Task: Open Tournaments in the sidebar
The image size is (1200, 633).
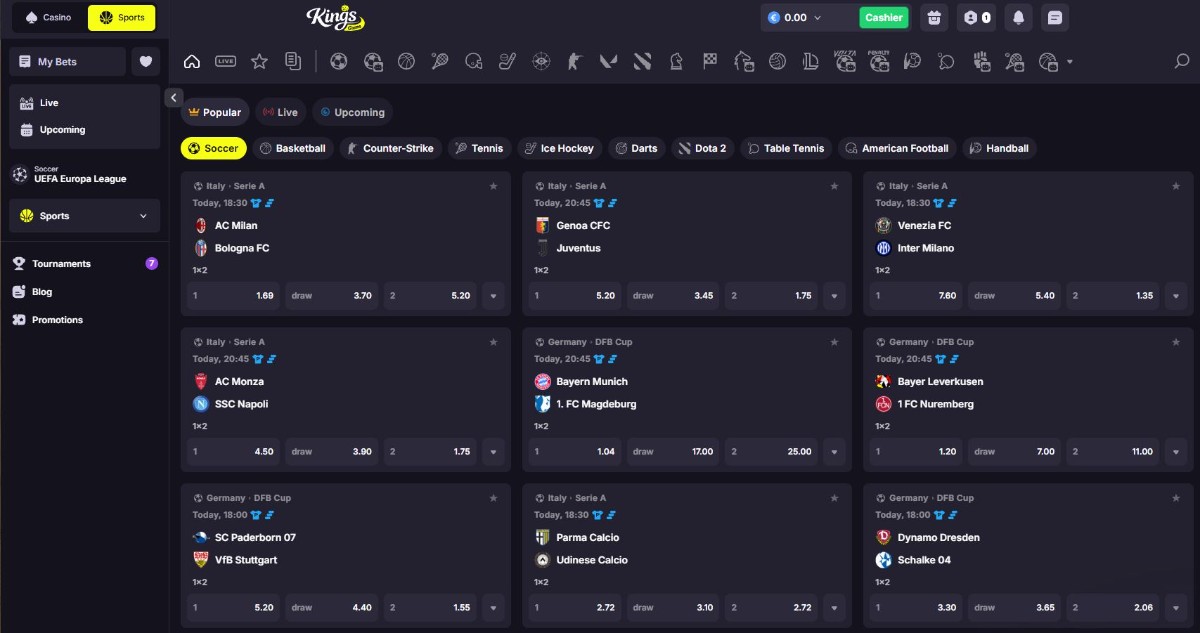Action: coord(85,264)
